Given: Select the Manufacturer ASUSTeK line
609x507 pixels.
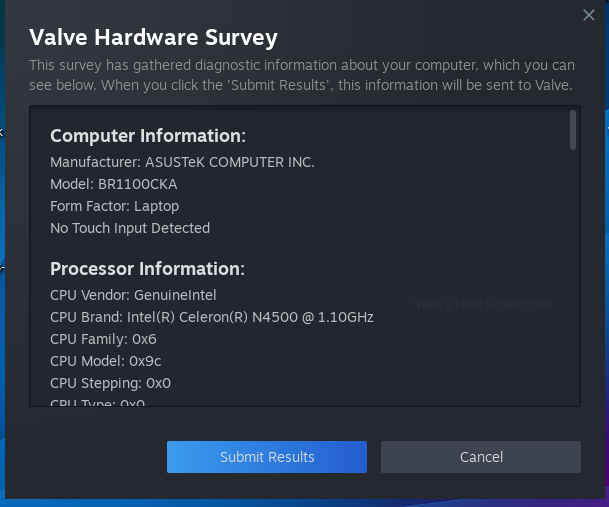Looking at the screenshot, I should (x=182, y=162).
